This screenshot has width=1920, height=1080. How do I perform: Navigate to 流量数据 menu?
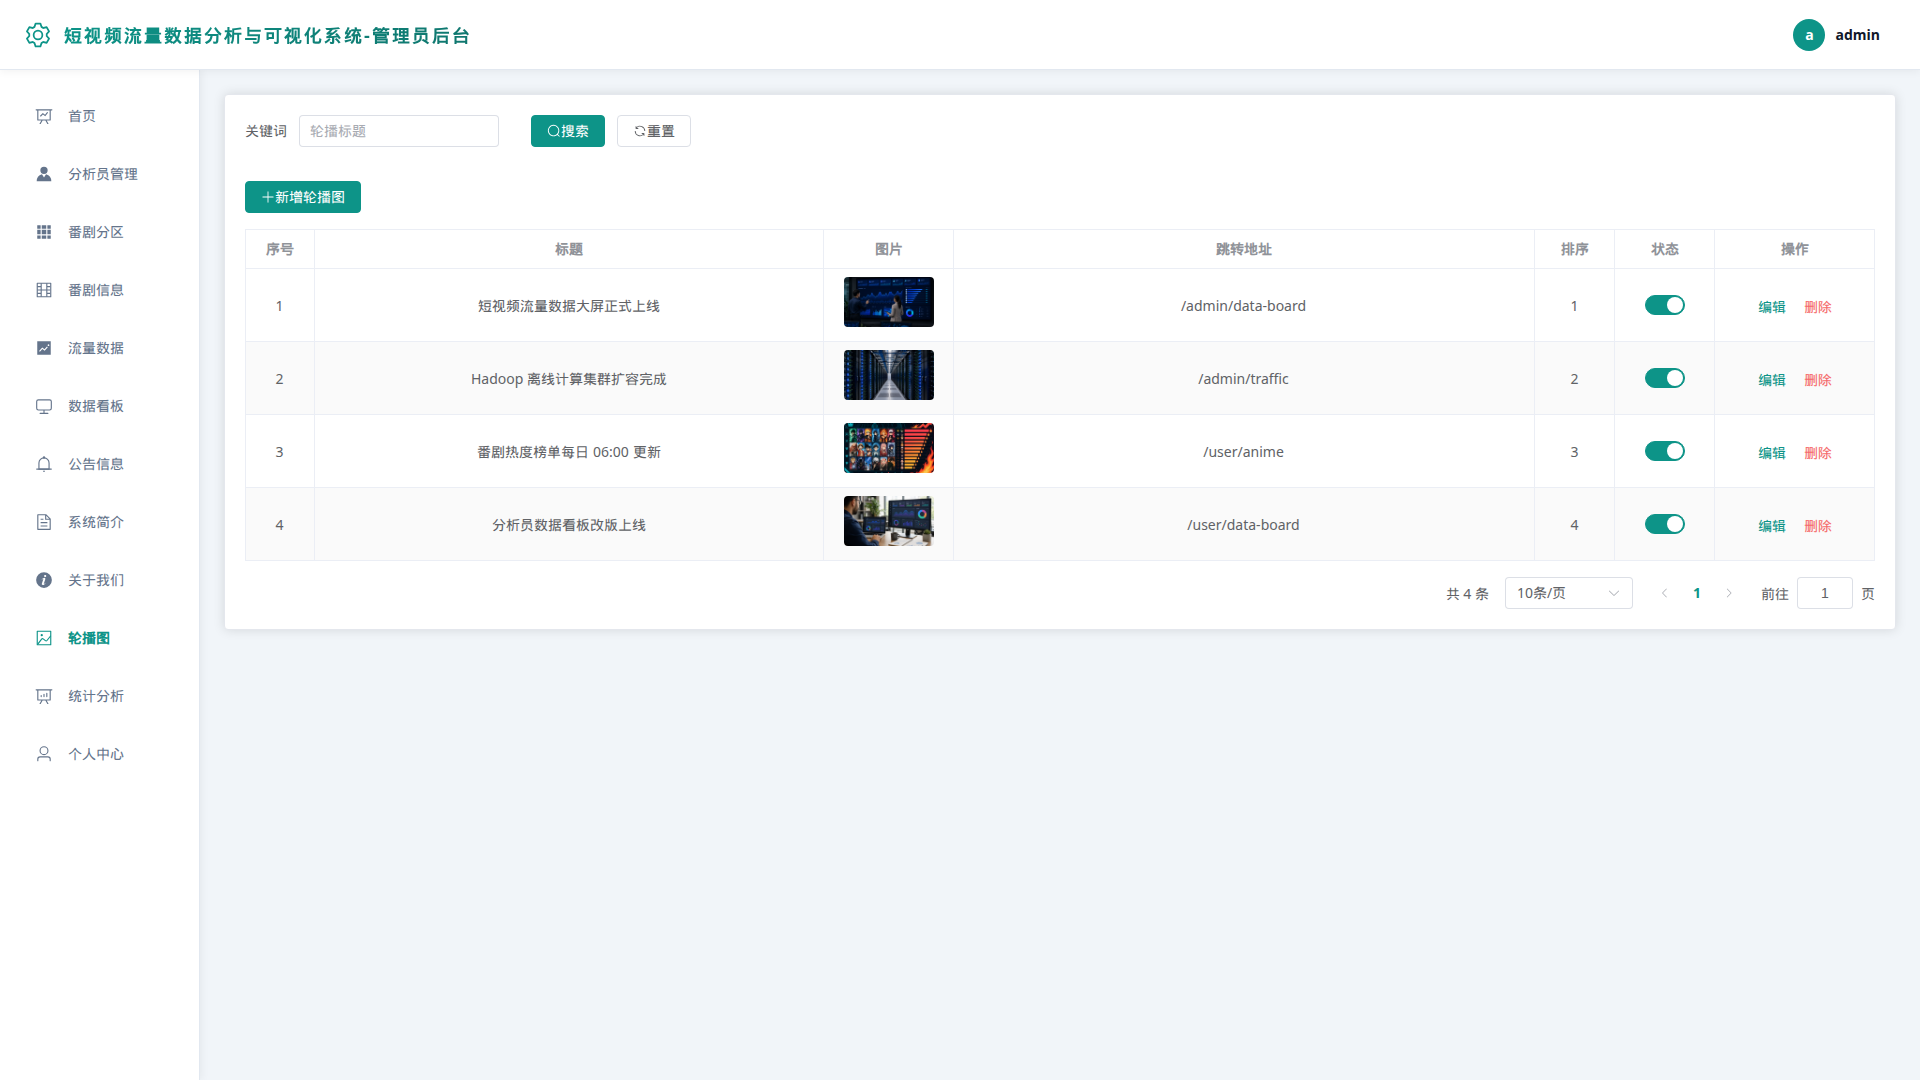100,348
